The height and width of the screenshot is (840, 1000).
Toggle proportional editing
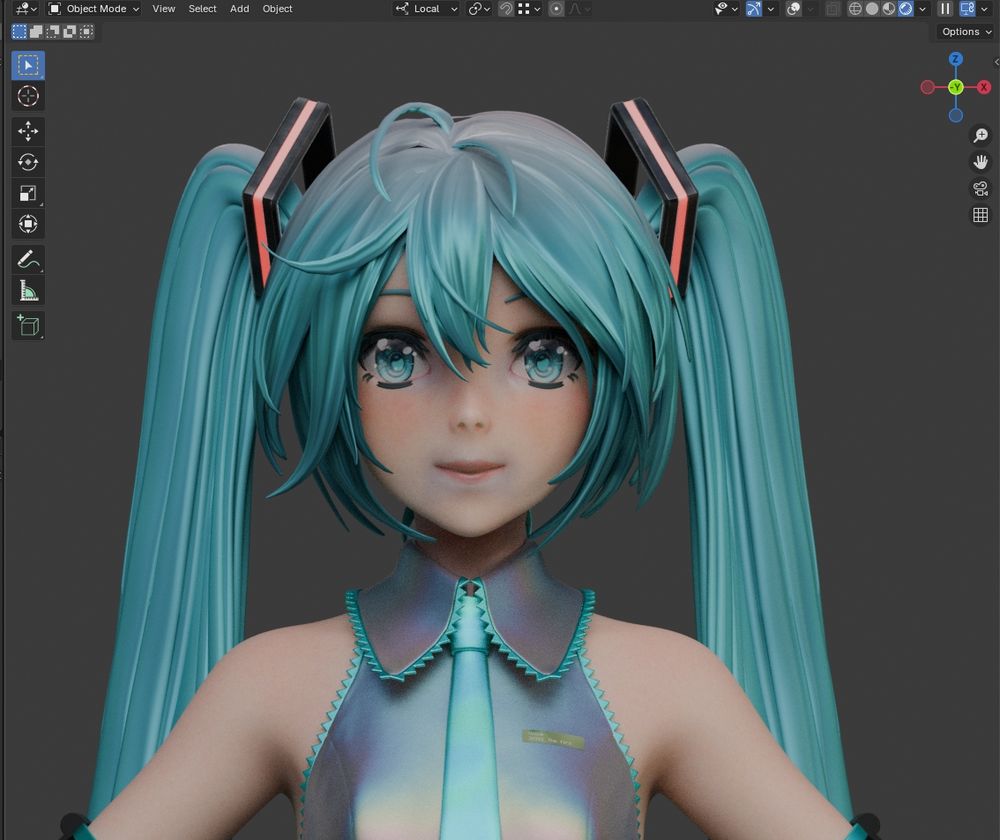(556, 9)
